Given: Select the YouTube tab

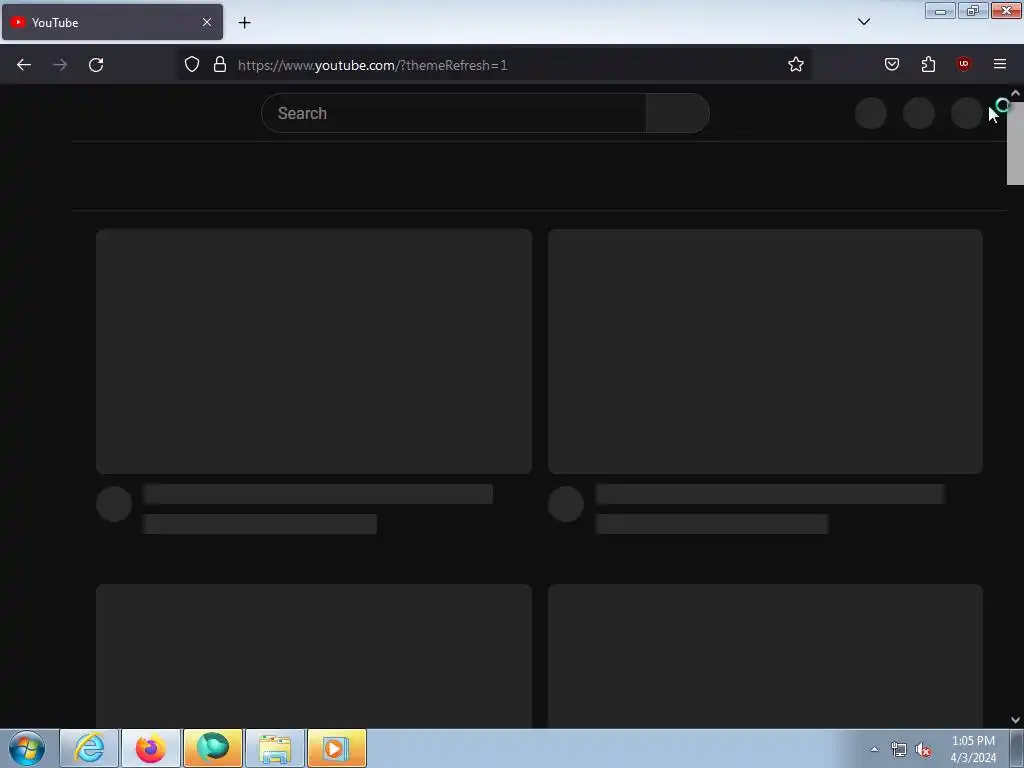Looking at the screenshot, I should pos(112,22).
